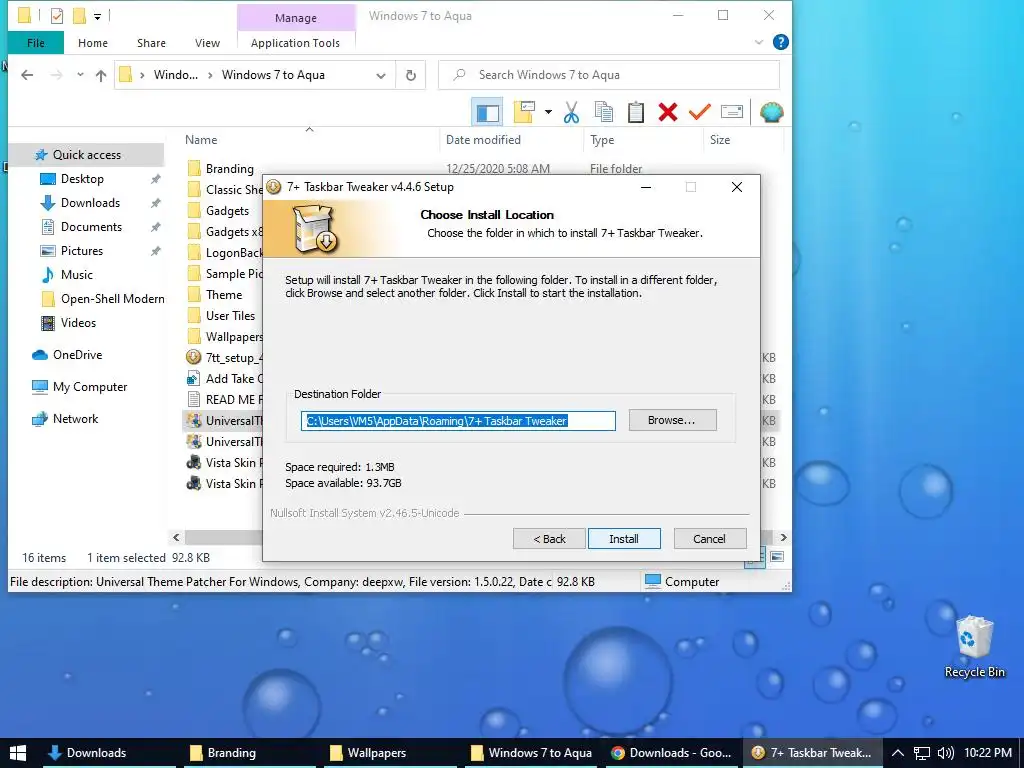Open the Windows Start button
This screenshot has height=768, width=1024.
(18, 753)
